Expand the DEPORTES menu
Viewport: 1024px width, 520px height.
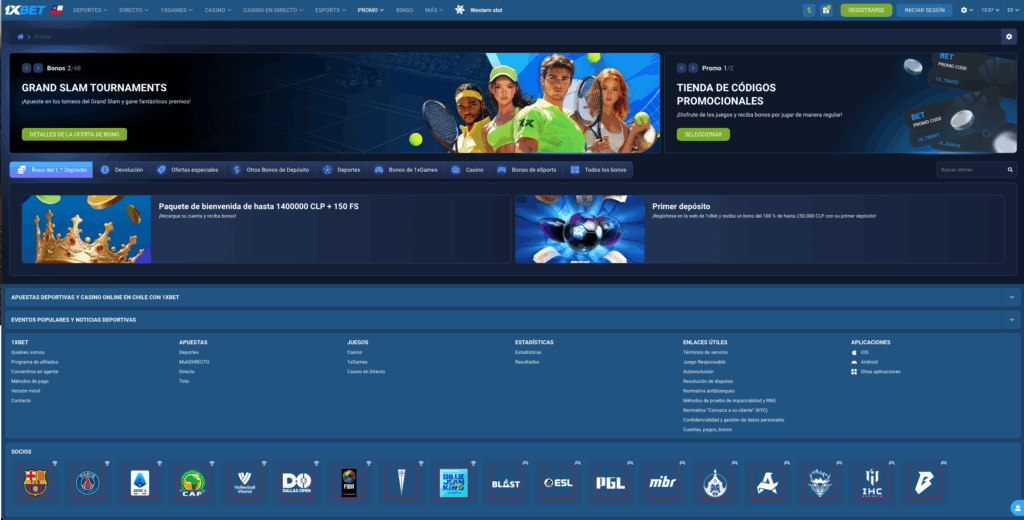click(x=90, y=10)
